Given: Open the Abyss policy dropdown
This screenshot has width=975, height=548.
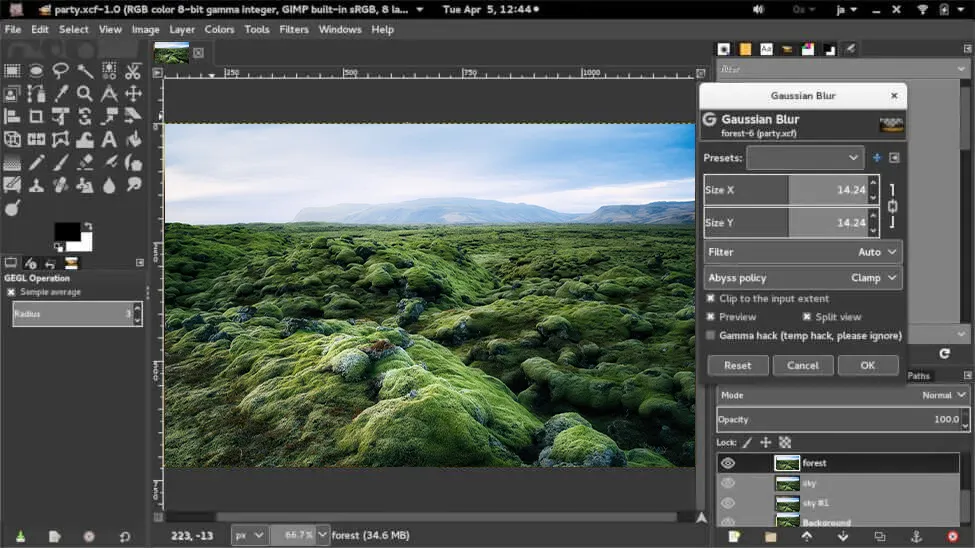Looking at the screenshot, I should [804, 278].
